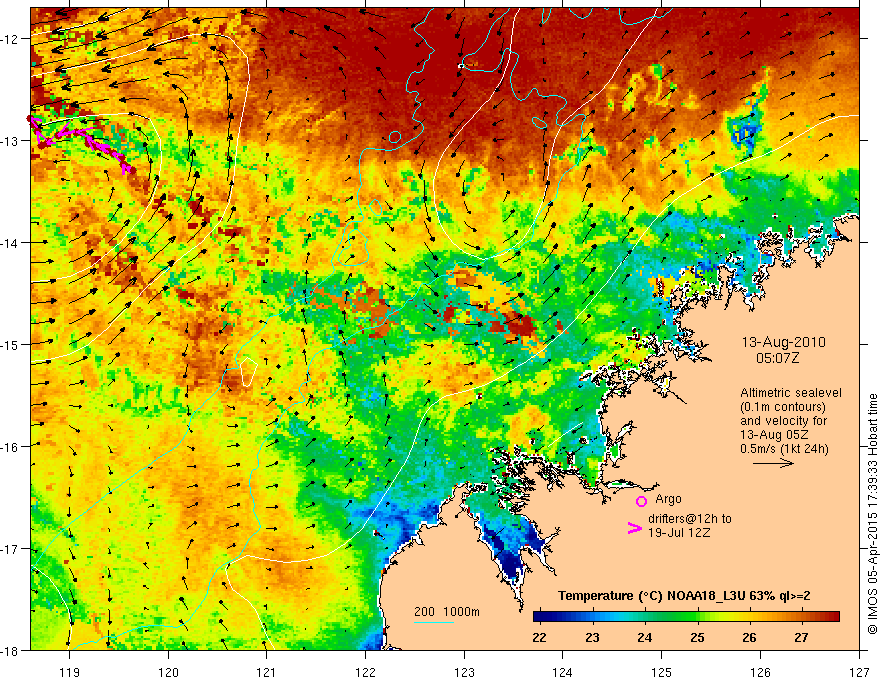880x680 pixels.
Task: Click longitude axis label "123"
Action: click(x=464, y=672)
